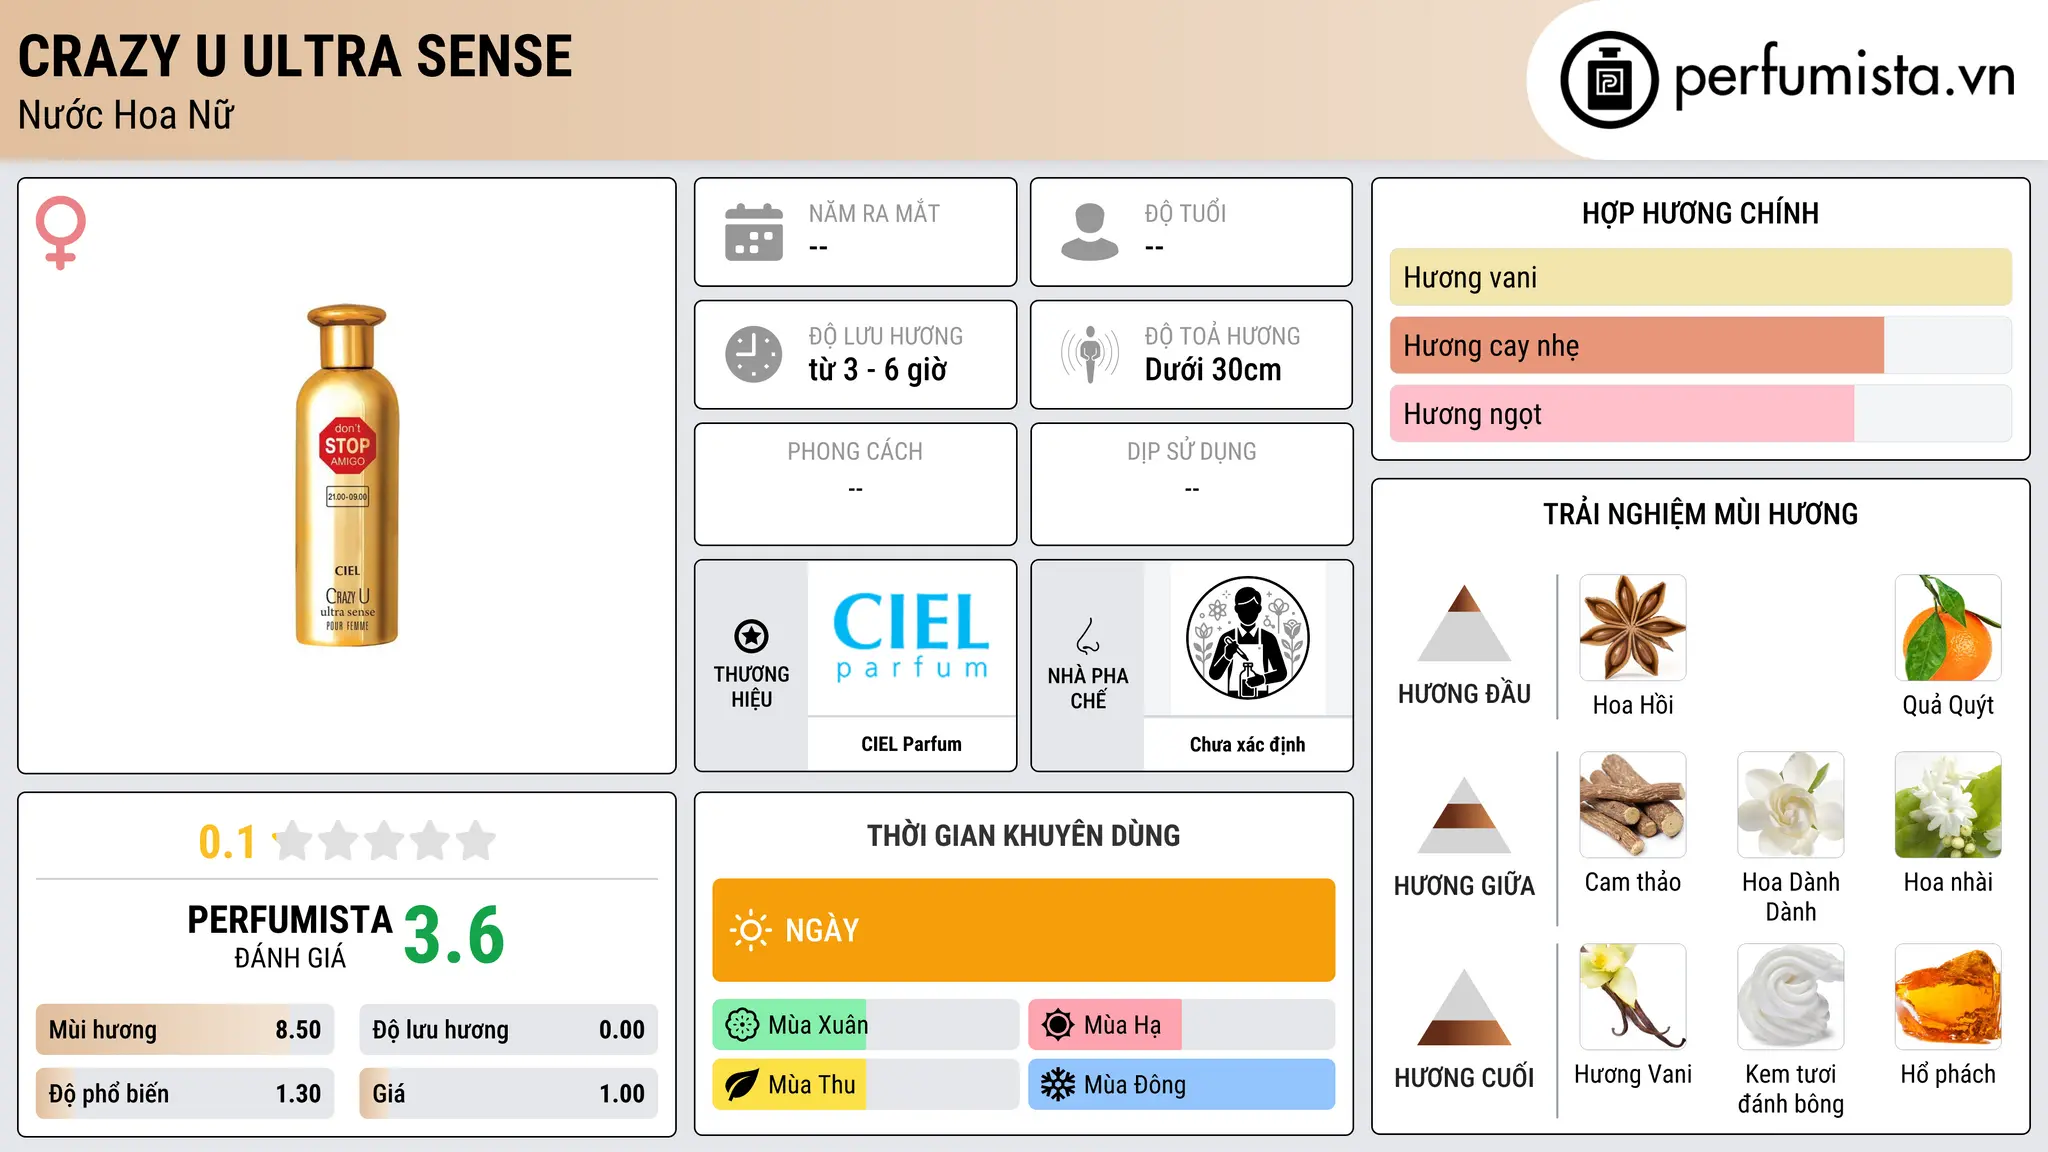This screenshot has height=1152, width=2048.
Task: Click the five-star rating row
Action: [384, 841]
